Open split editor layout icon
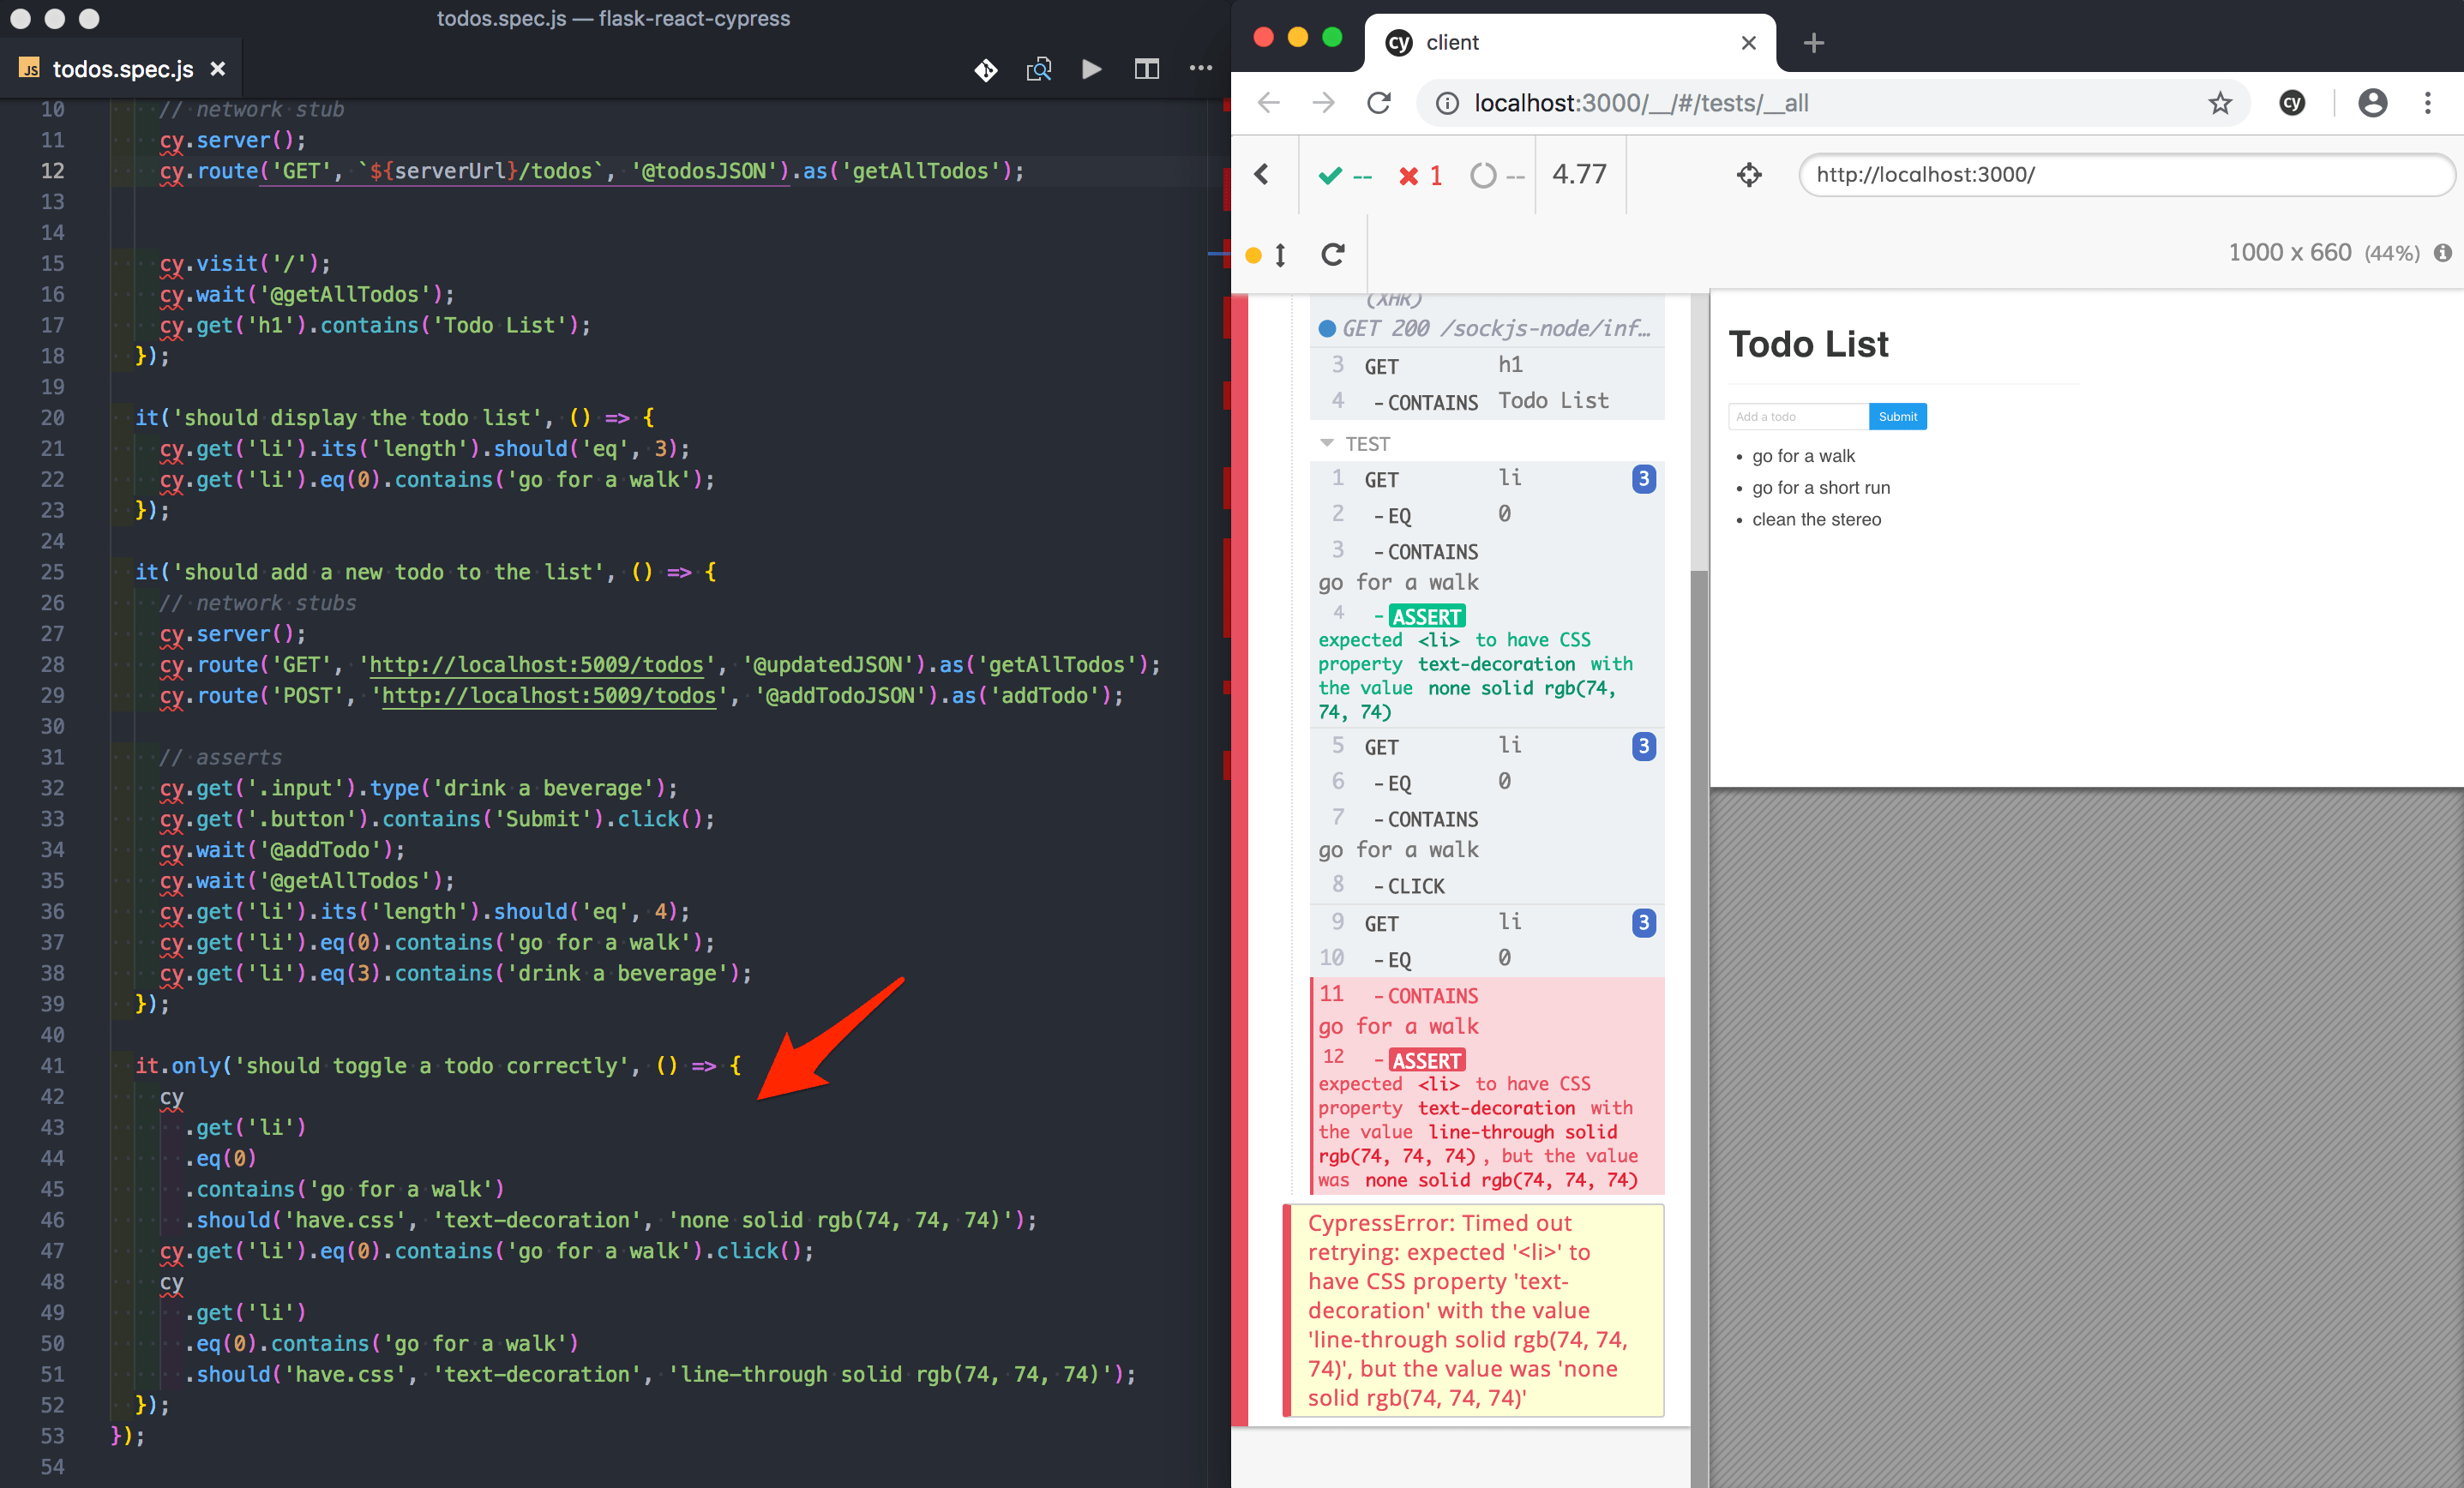Screen dimensions: 2464x1488 1146,69
